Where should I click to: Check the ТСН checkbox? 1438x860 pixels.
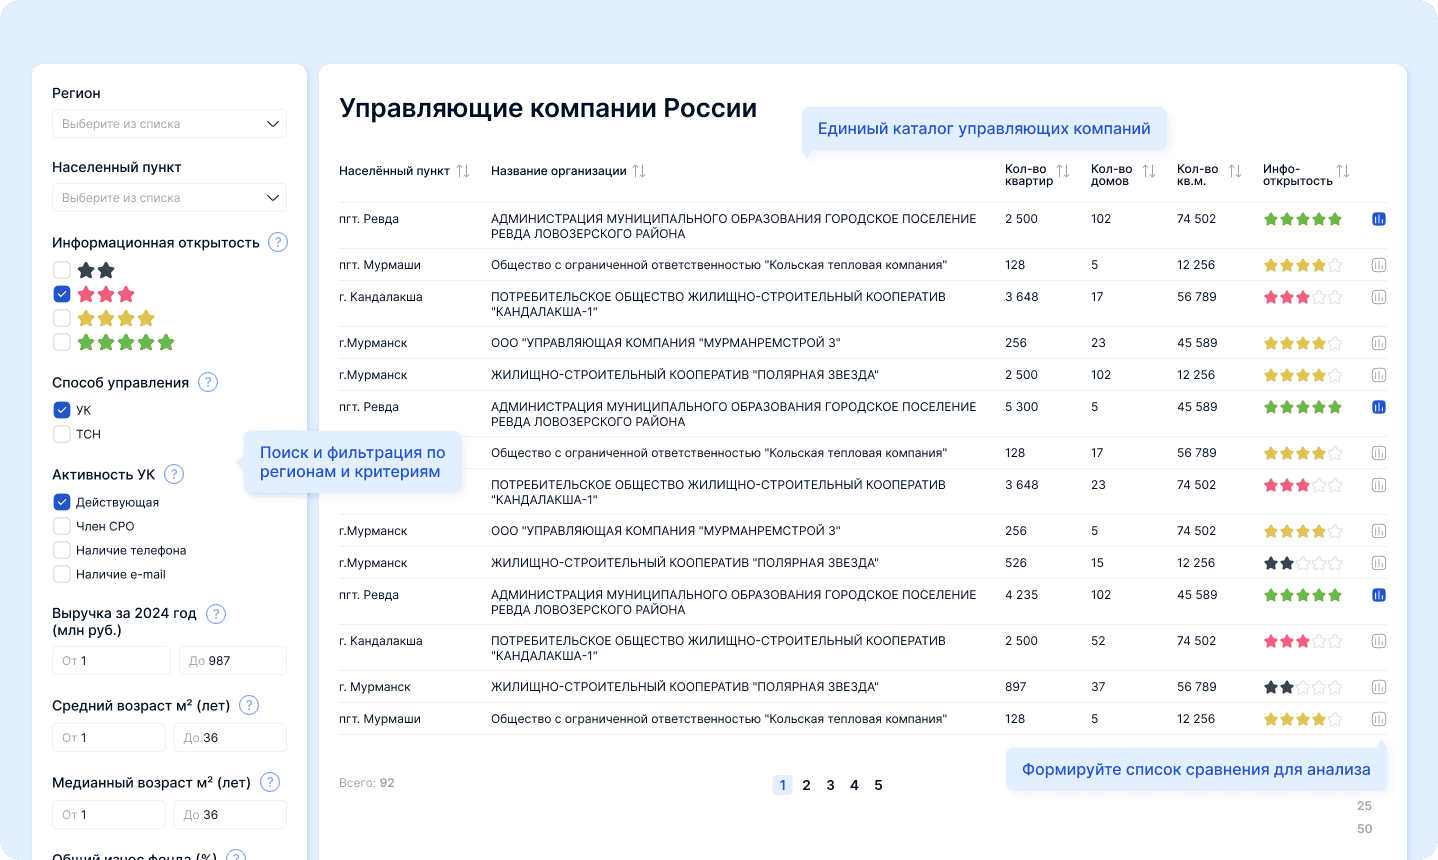[62, 433]
